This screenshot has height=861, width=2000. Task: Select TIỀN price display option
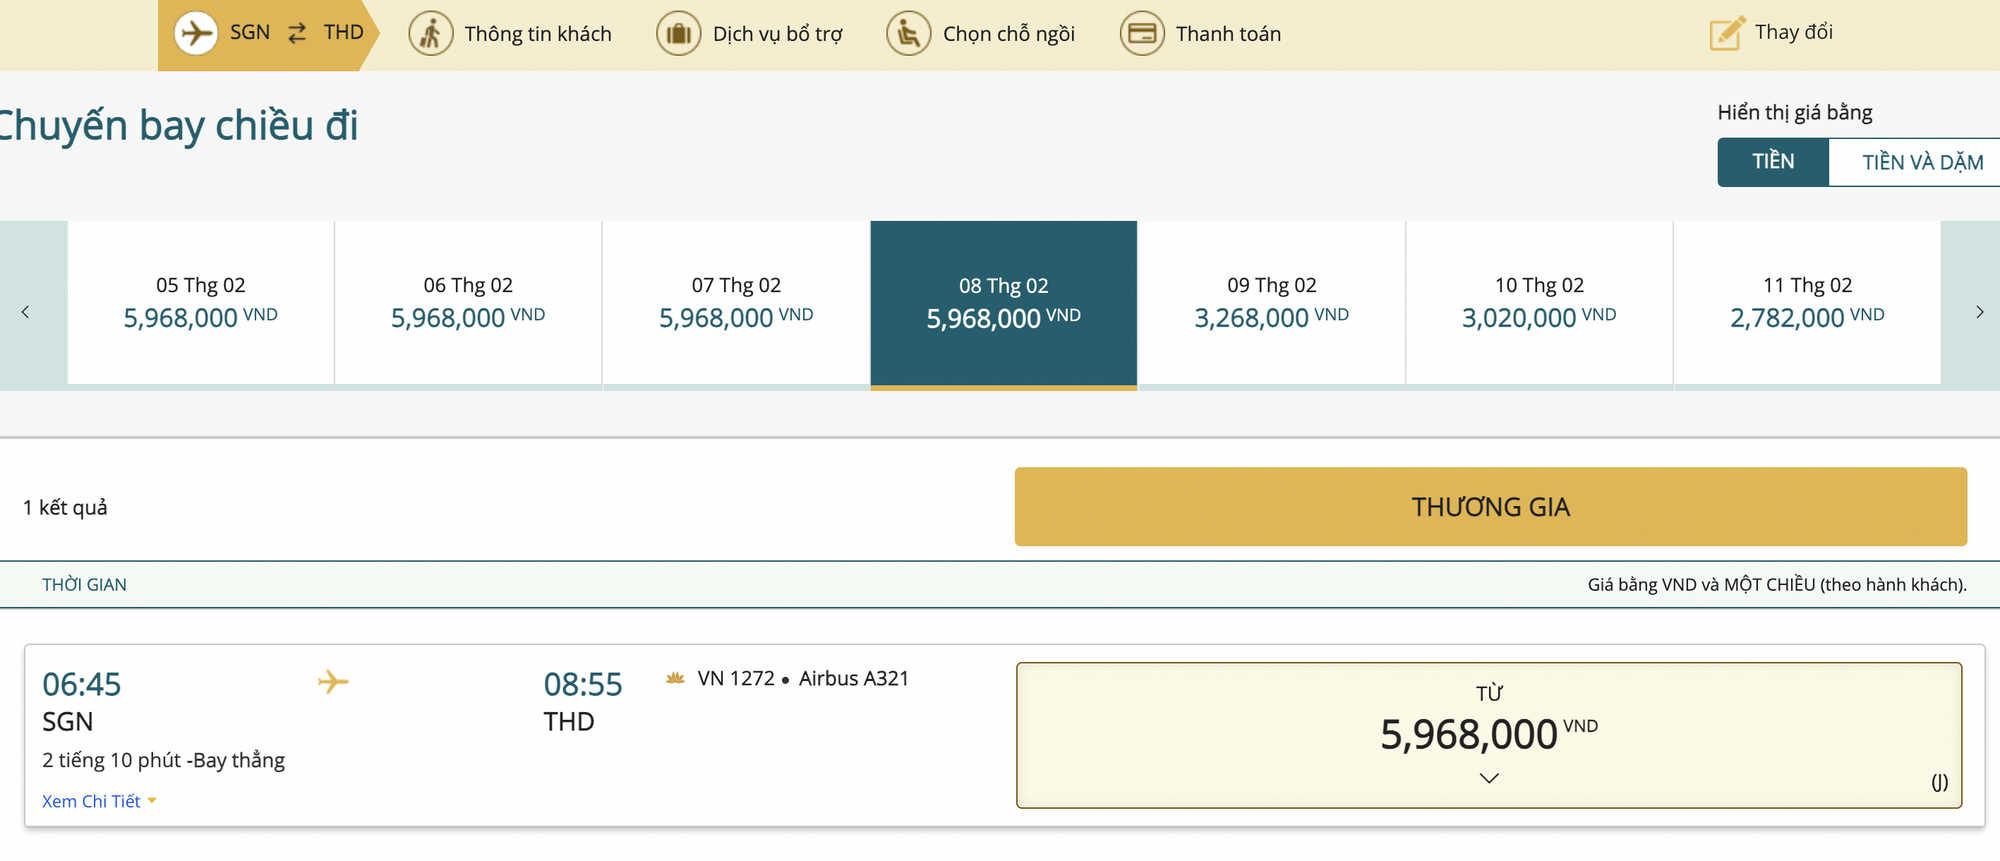point(1773,161)
